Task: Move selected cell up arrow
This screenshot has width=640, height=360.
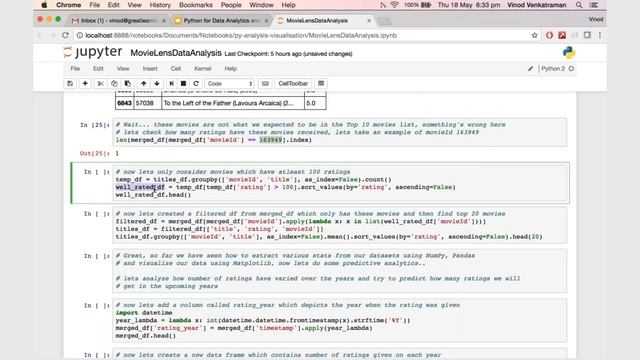Action: coord(144,83)
